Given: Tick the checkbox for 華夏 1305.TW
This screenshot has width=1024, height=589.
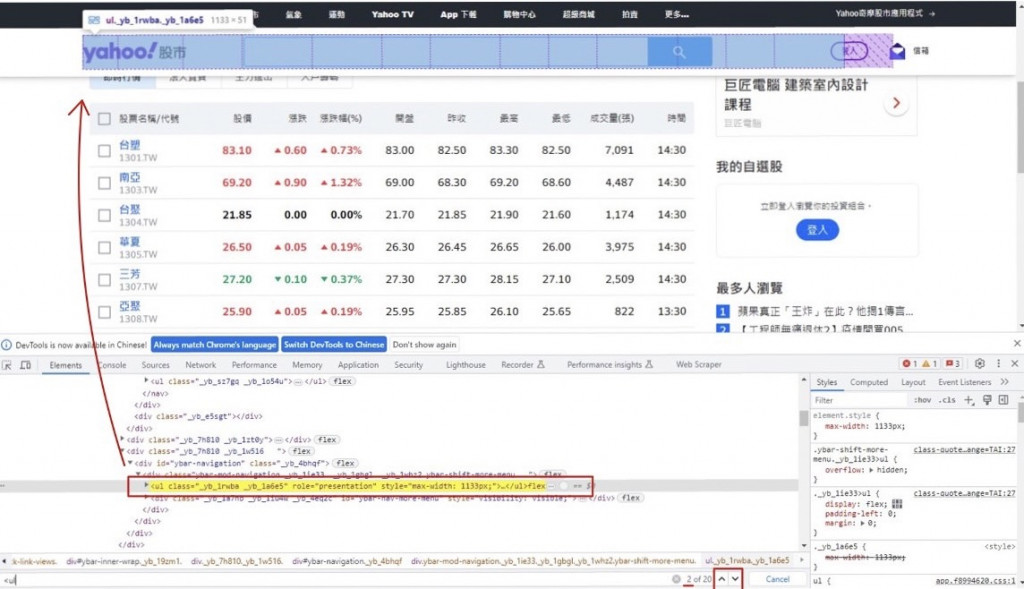Looking at the screenshot, I should tap(104, 247).
